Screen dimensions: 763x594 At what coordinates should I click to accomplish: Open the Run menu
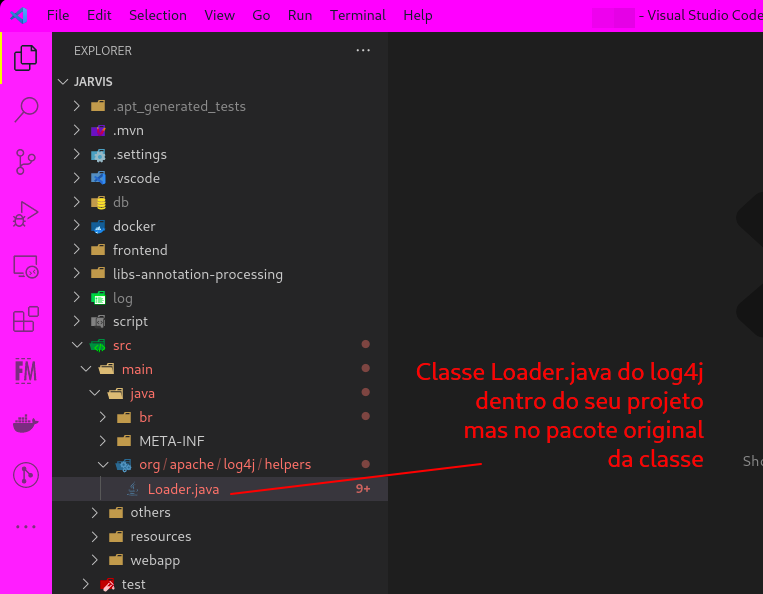pyautogui.click(x=300, y=15)
